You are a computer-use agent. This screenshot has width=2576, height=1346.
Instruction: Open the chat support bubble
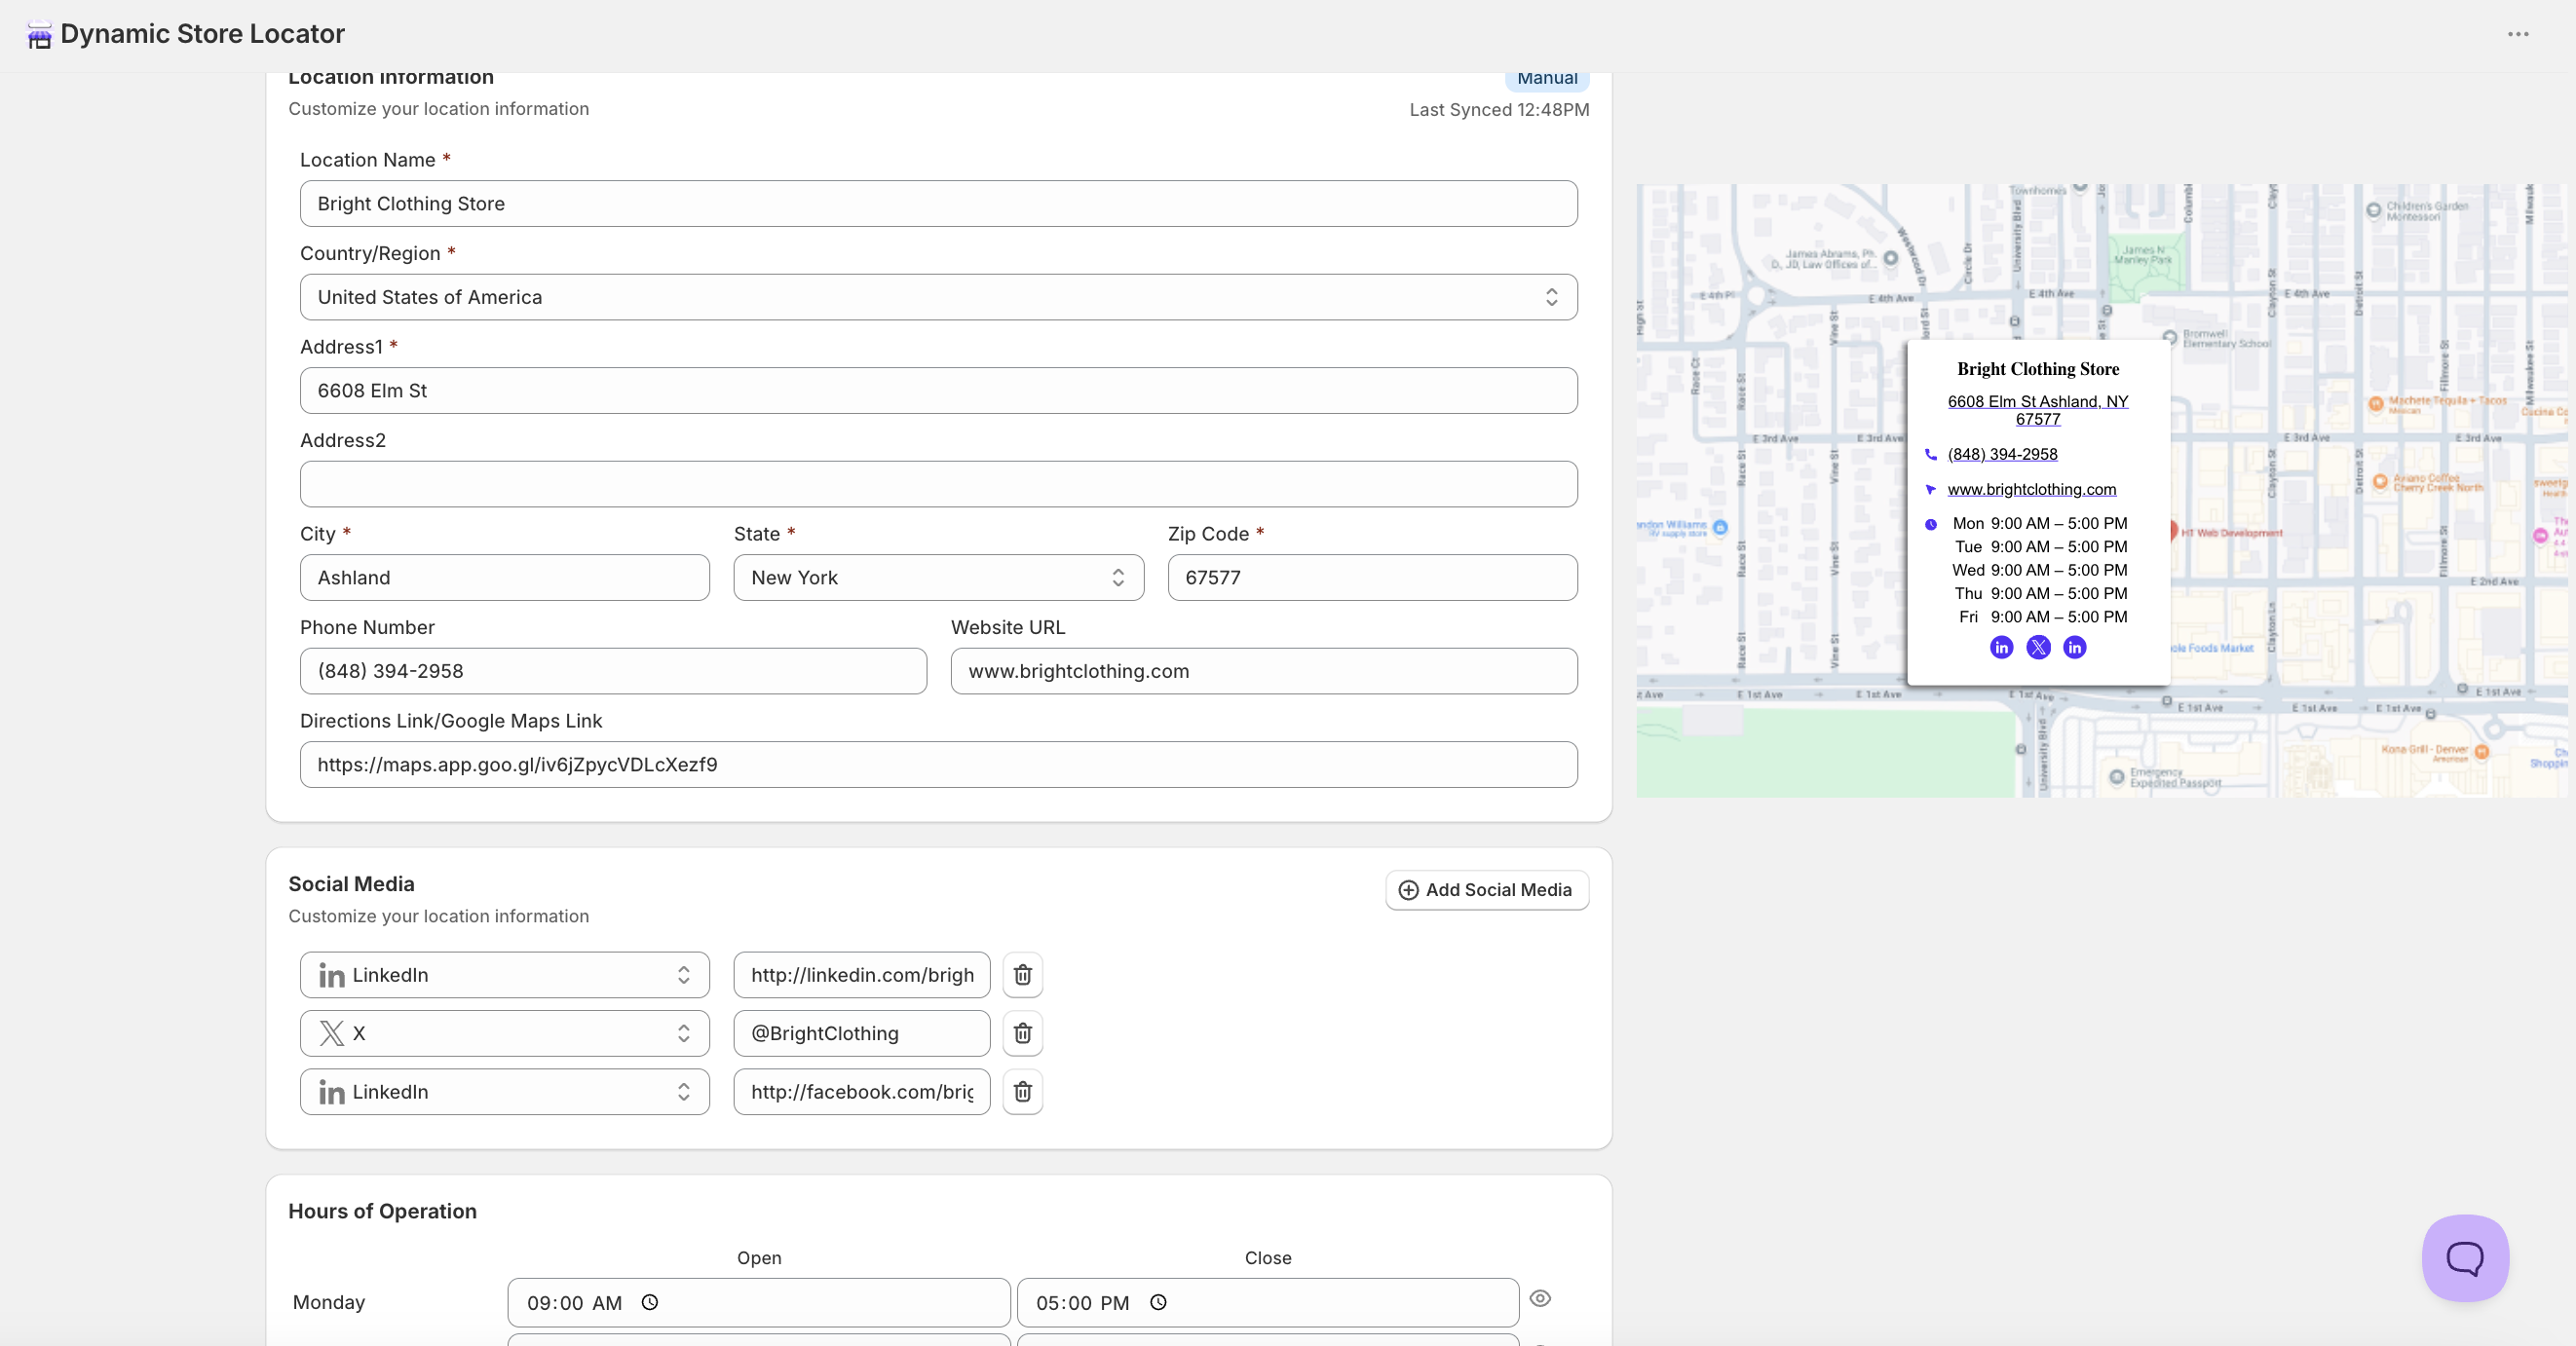[2465, 1258]
